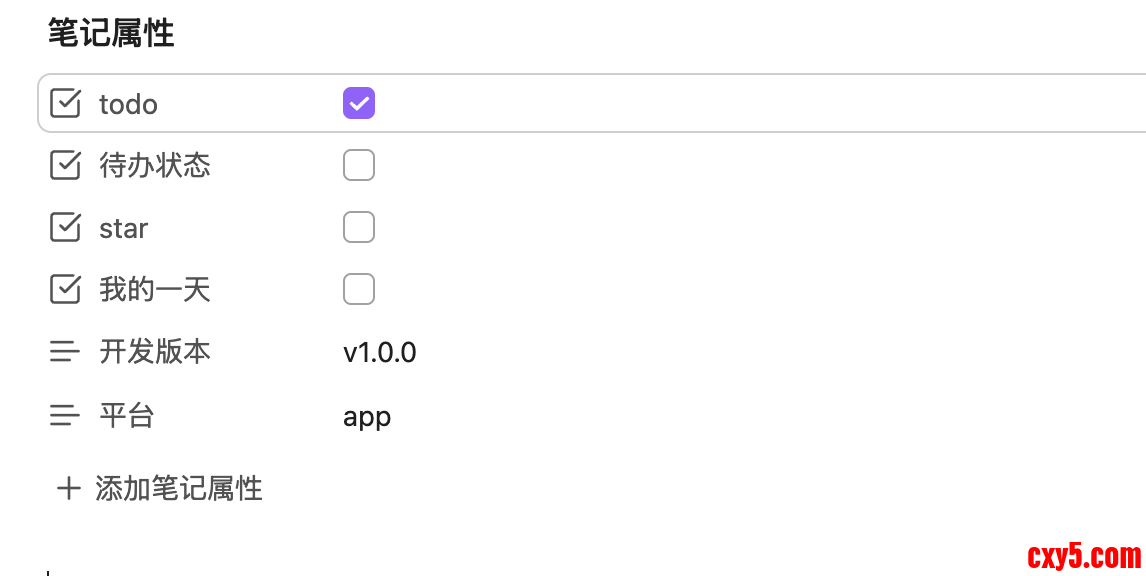Click the text type icon beside 平台
Screen dimensions: 1146x576
pyautogui.click(x=65, y=414)
